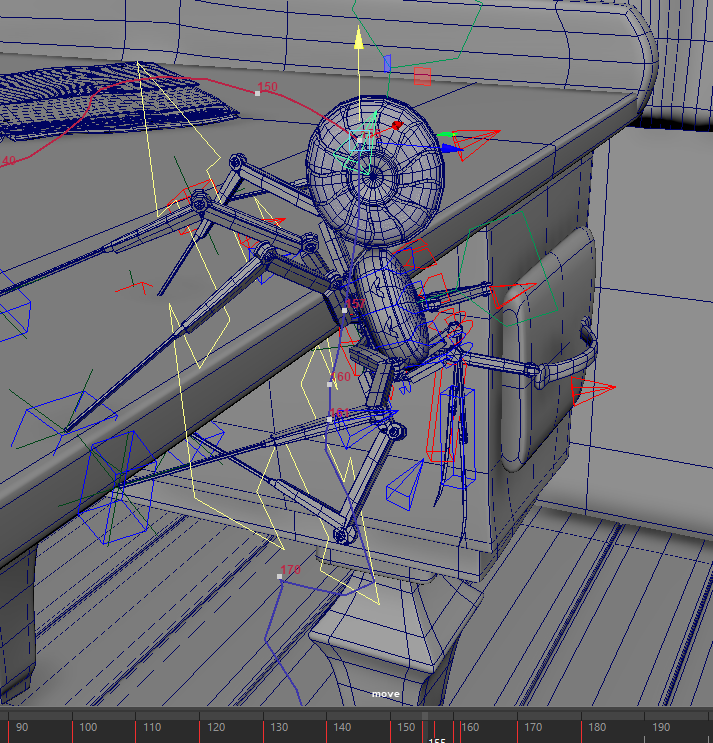Viewport: 713px width, 743px height.
Task: Jump to frame 90 on the timeline
Action: coord(8,728)
